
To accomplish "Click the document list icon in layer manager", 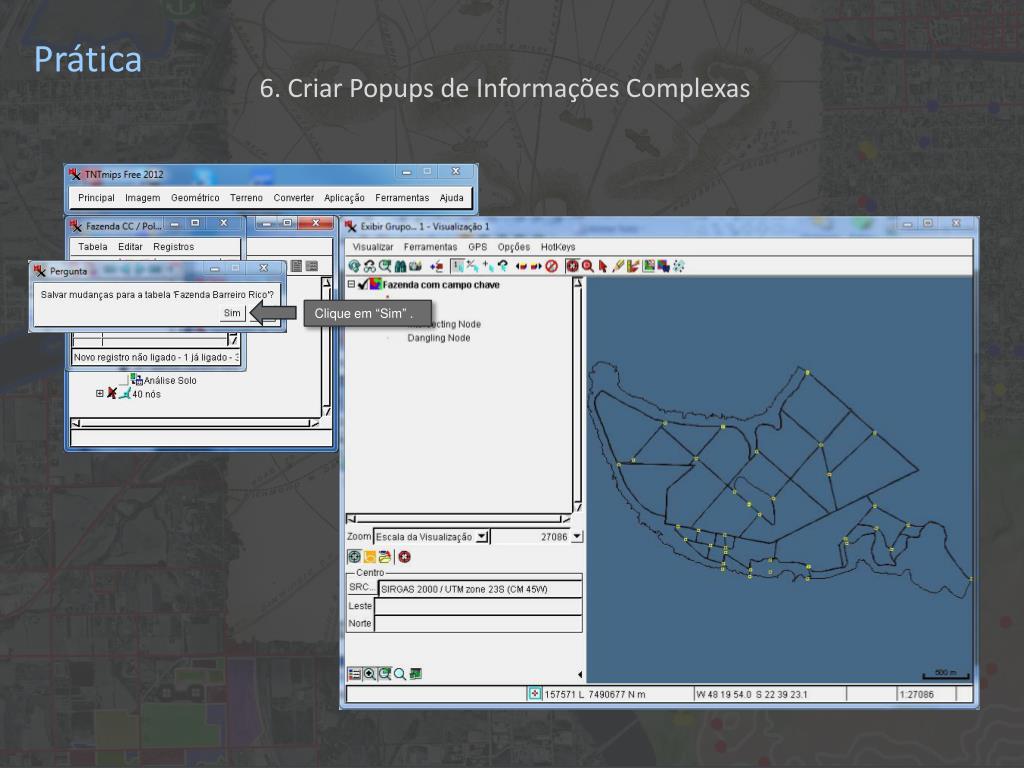I will [x=296, y=266].
